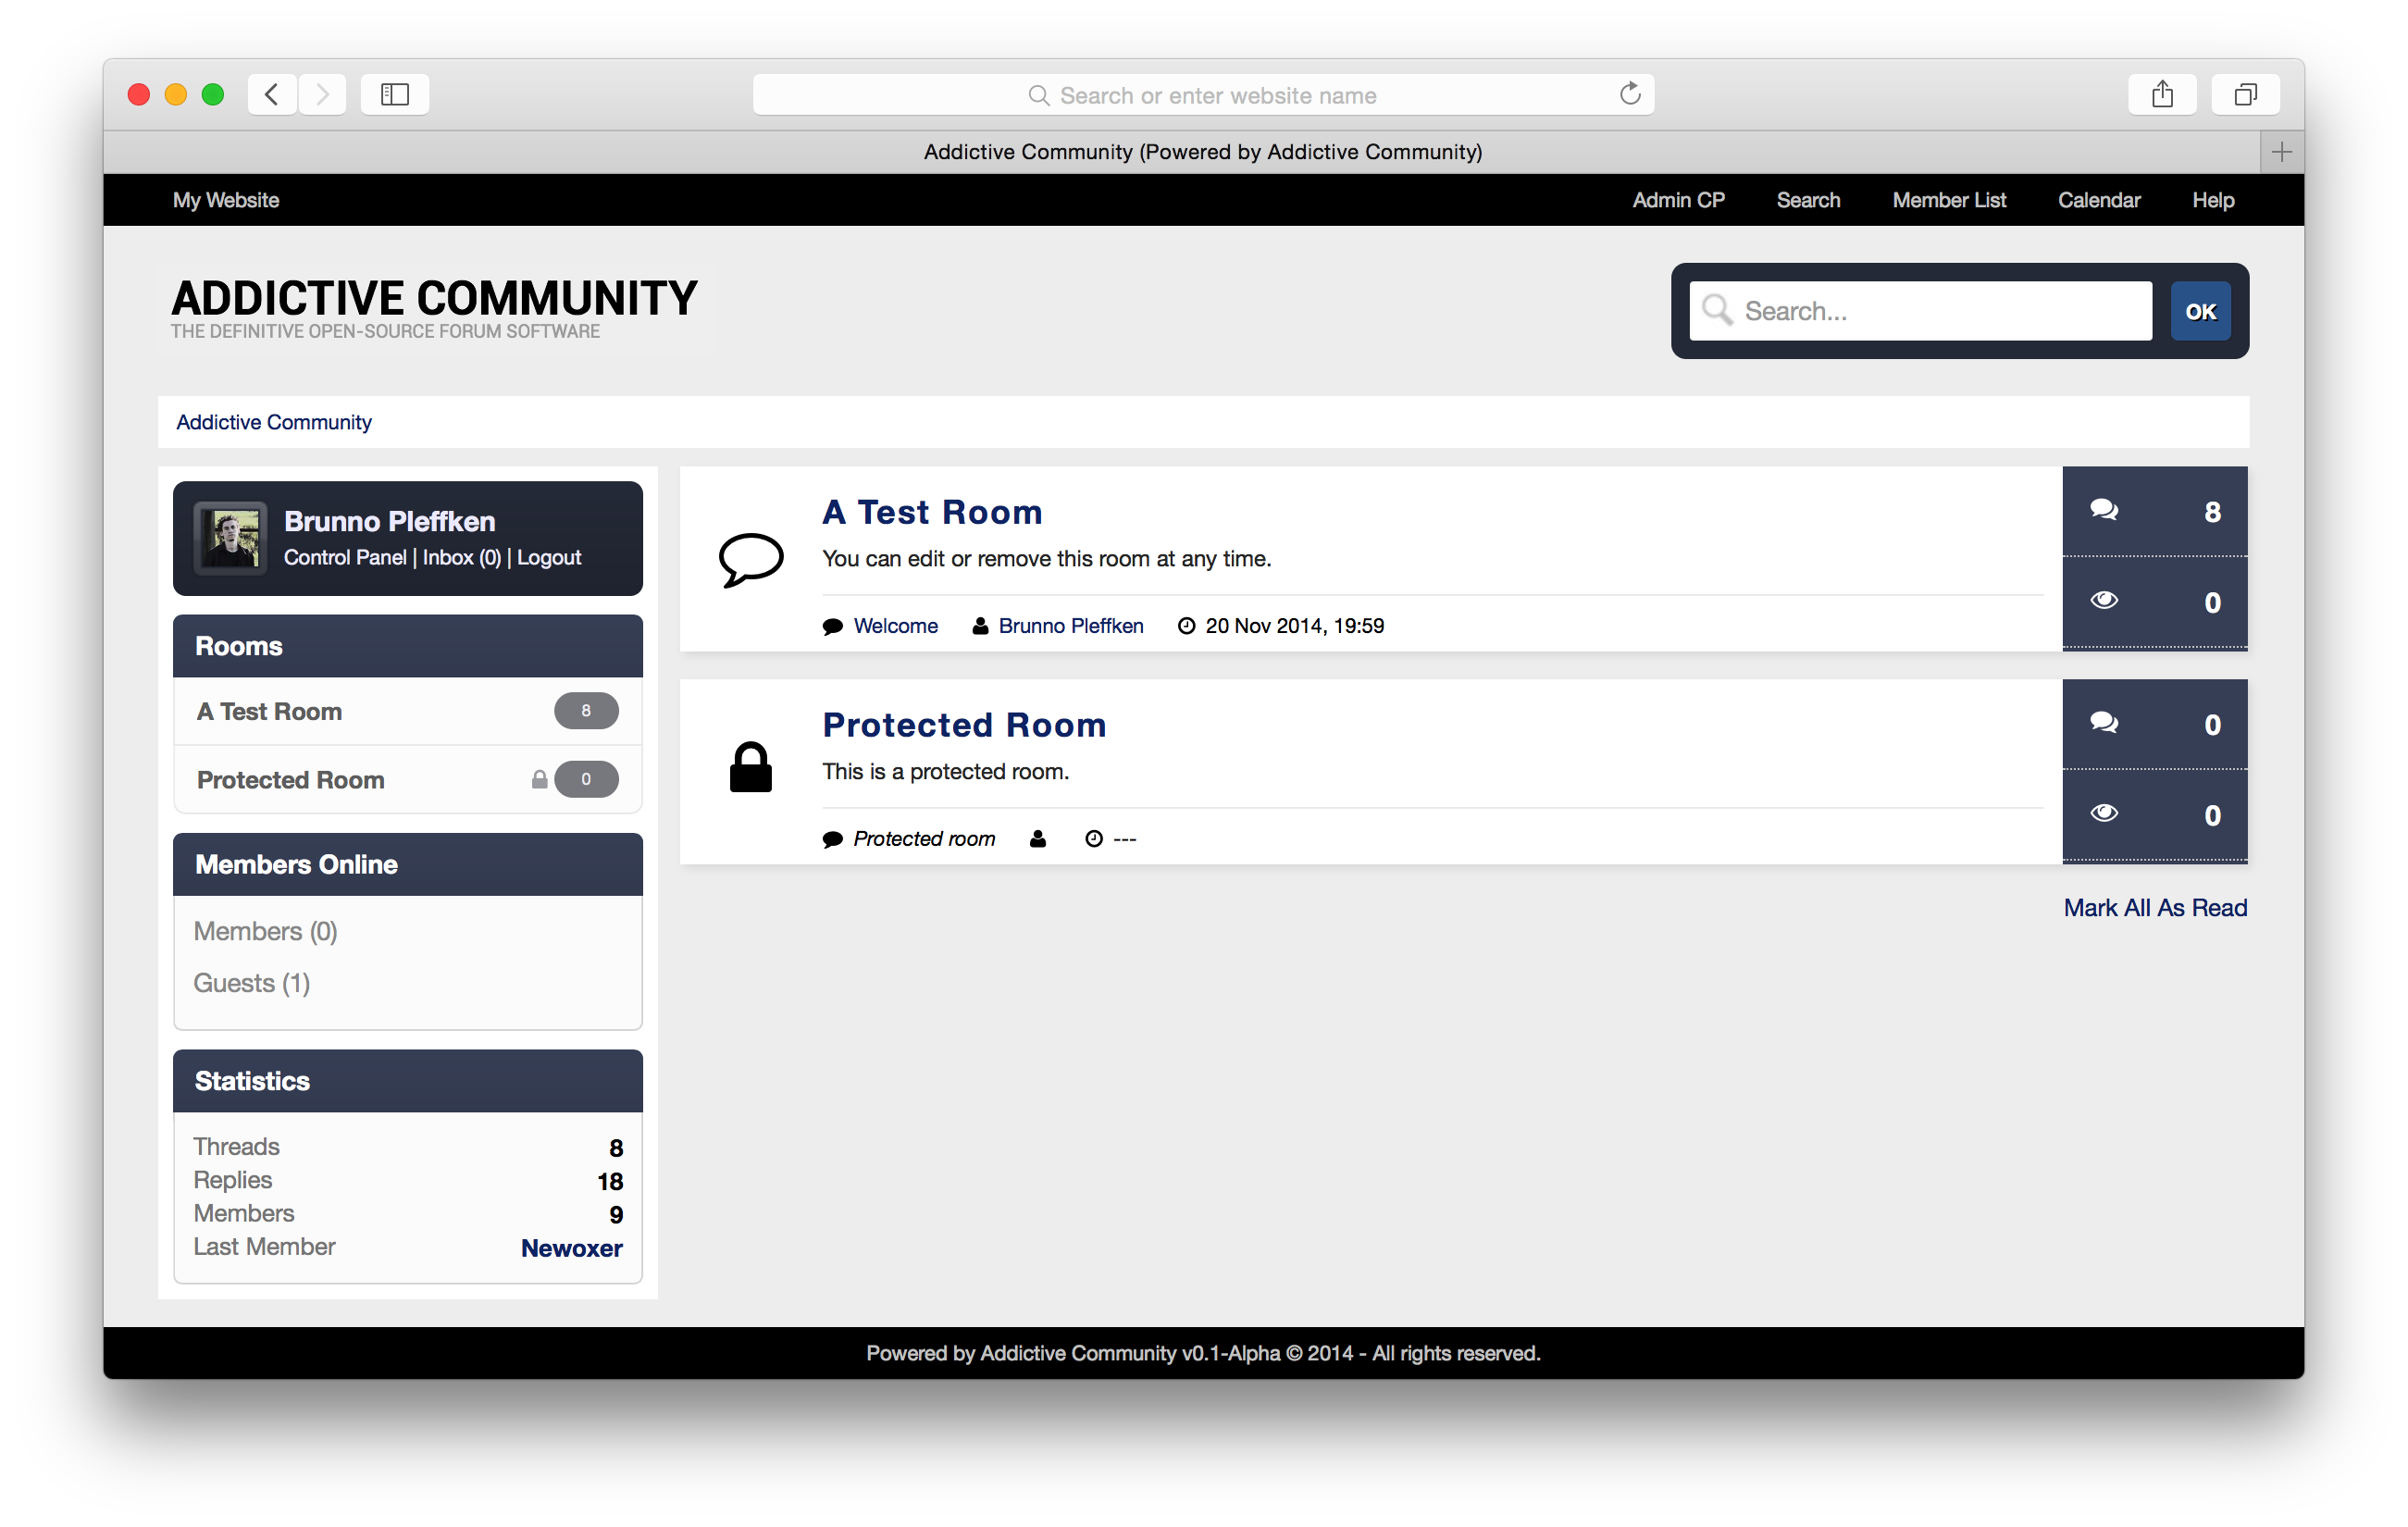The image size is (2408, 1527).
Task: Open the Calendar from the top navigation
Action: coord(2098,200)
